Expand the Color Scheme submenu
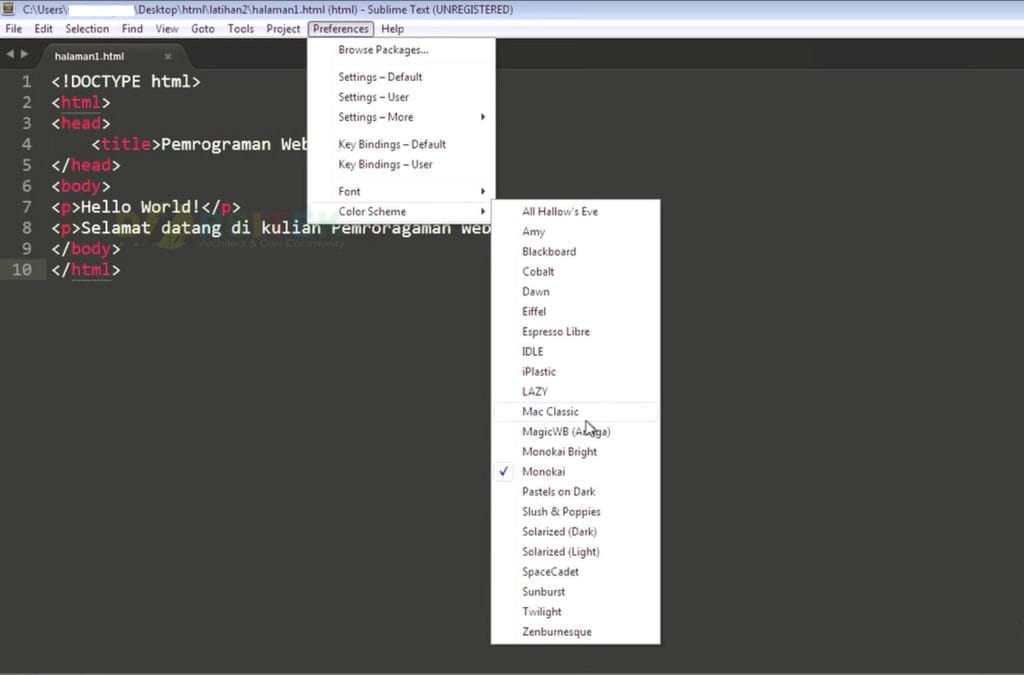Viewport: 1024px width, 675px height. 401,212
